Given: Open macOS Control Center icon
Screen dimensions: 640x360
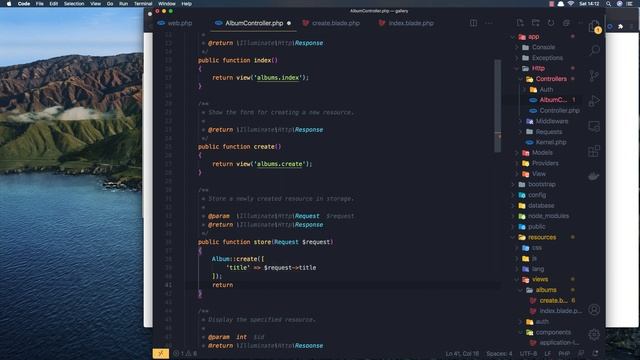Looking at the screenshot, I should point(629,4).
